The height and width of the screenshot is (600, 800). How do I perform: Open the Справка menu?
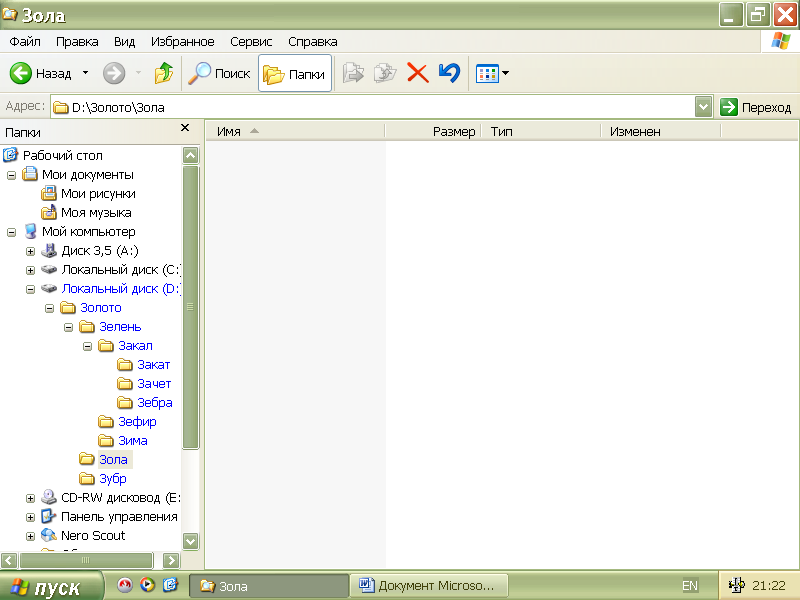(313, 42)
